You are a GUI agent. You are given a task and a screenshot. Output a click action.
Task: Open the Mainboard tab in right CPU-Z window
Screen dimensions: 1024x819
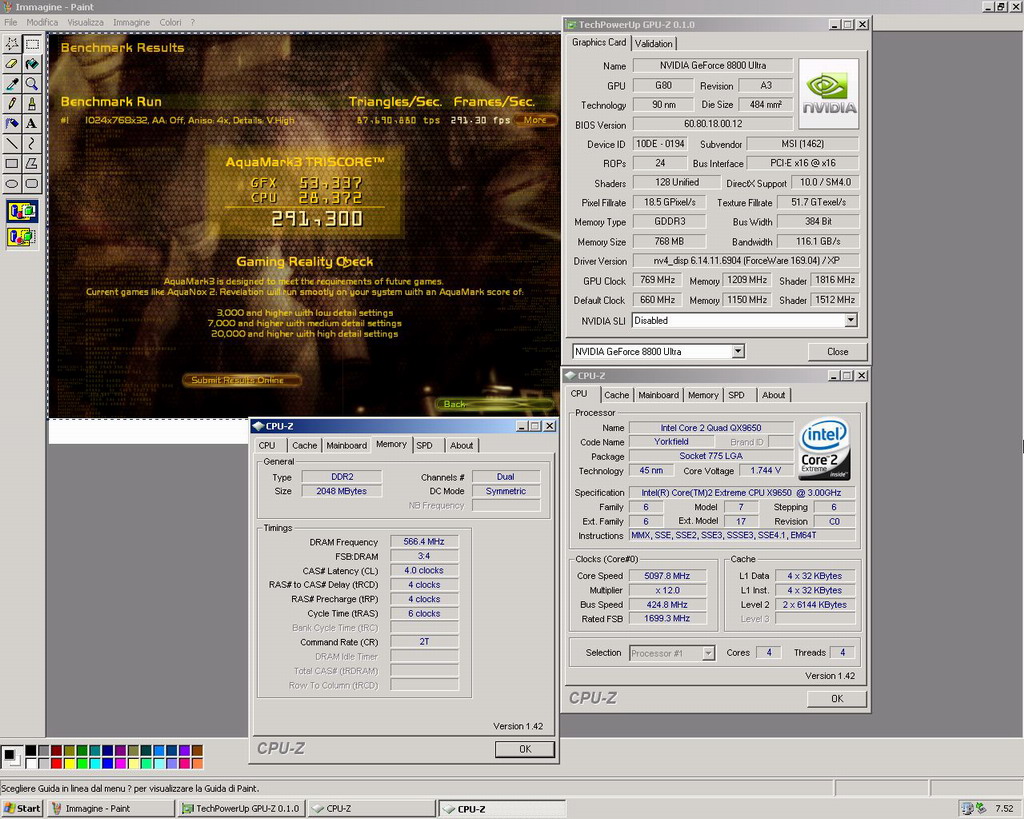click(658, 395)
